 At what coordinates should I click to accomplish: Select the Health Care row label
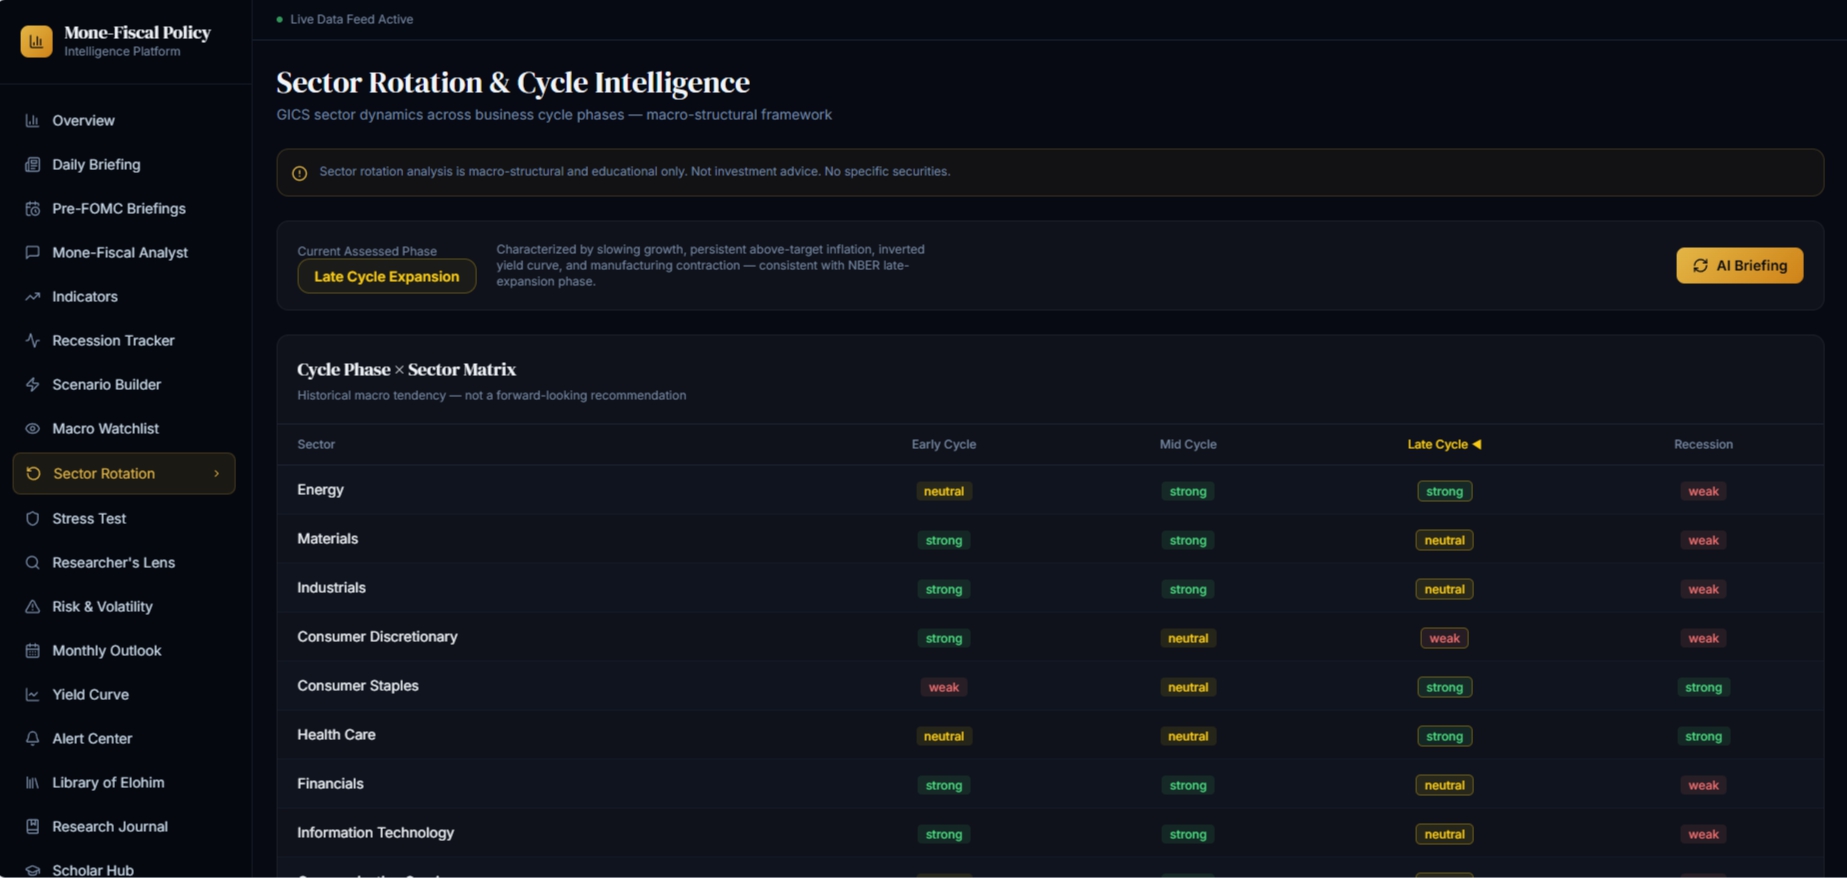click(336, 734)
